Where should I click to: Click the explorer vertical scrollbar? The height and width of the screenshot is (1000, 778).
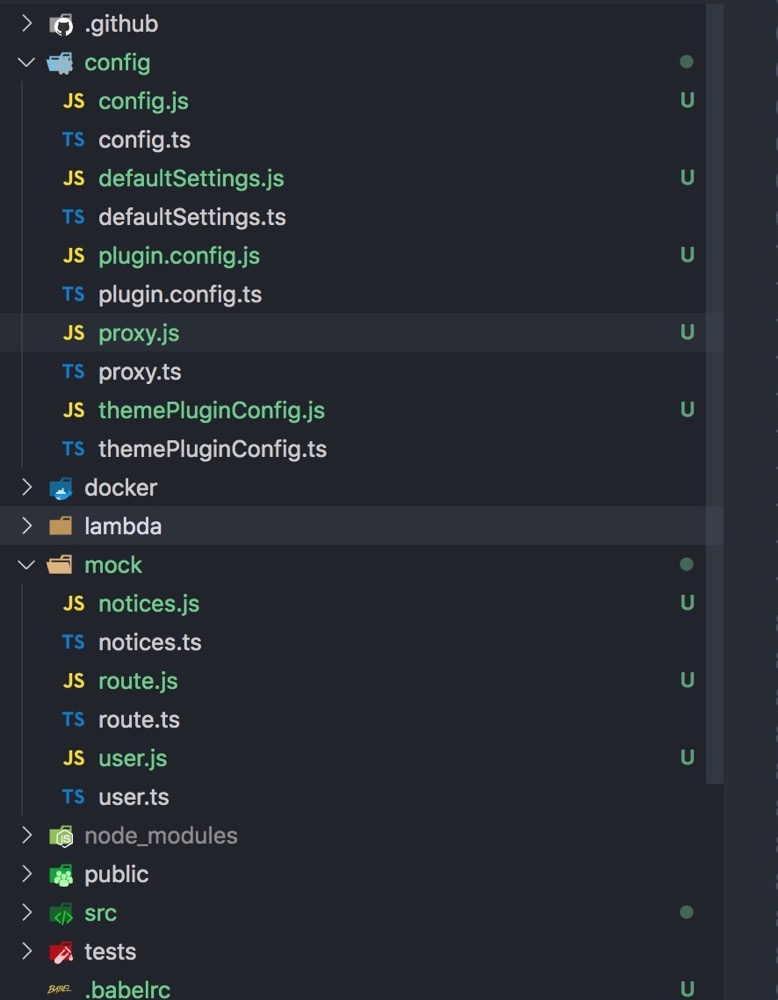click(x=714, y=392)
